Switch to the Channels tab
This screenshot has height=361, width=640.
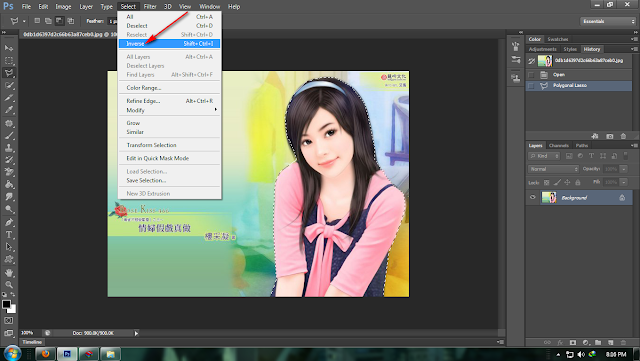(x=558, y=145)
